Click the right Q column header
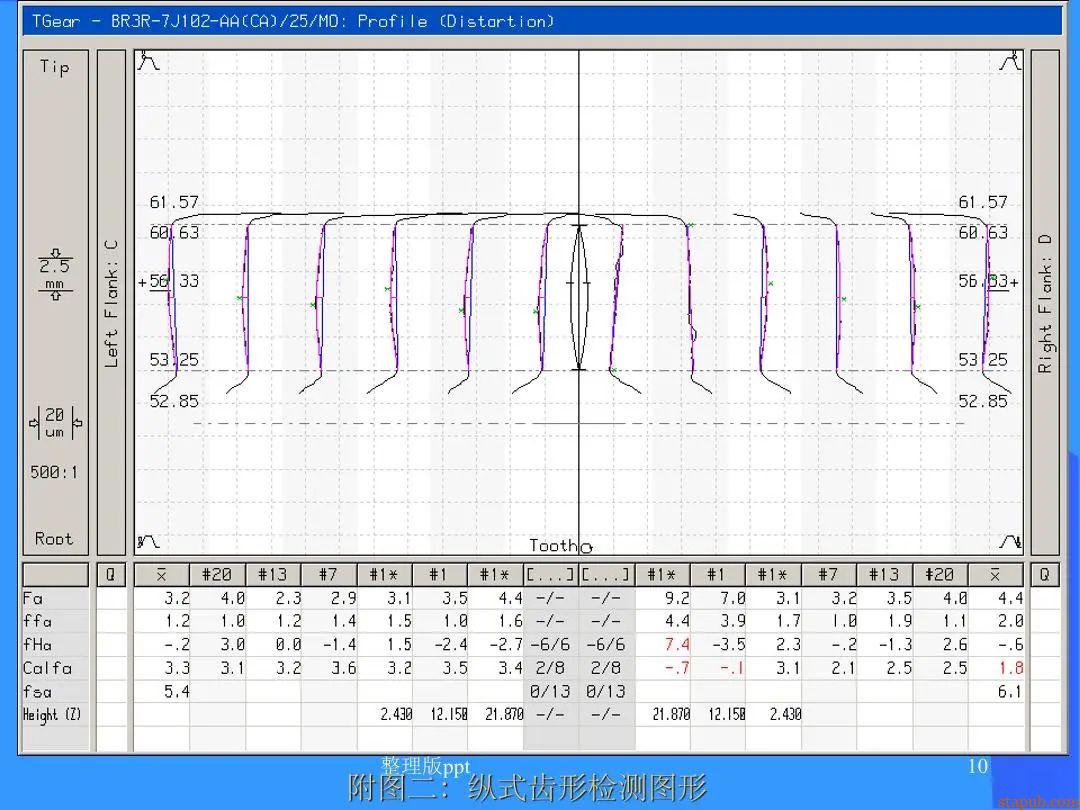The image size is (1080, 810). [x=1044, y=575]
